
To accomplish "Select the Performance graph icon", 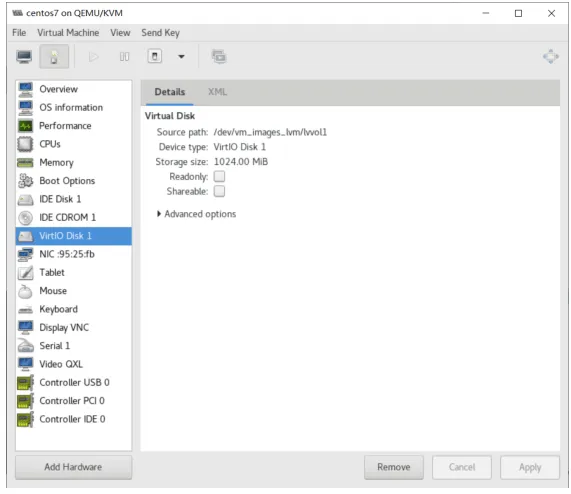I will click(x=25, y=126).
